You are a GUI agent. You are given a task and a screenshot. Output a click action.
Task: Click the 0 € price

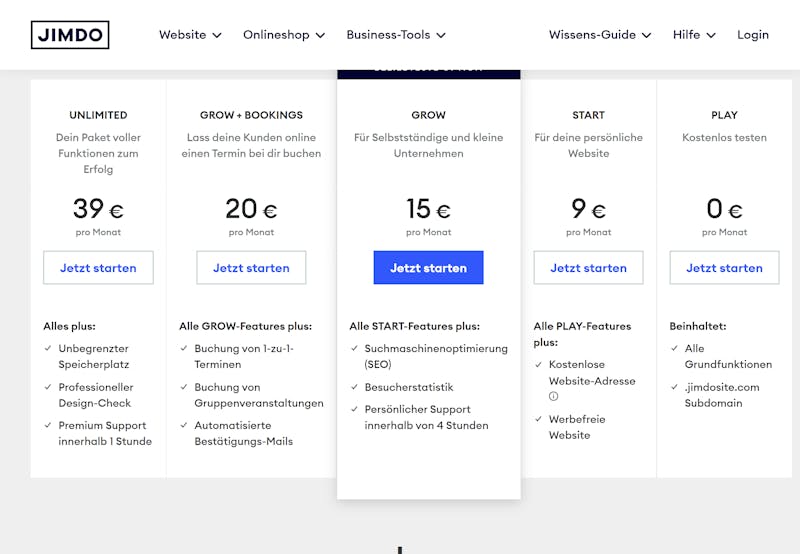[x=724, y=209]
